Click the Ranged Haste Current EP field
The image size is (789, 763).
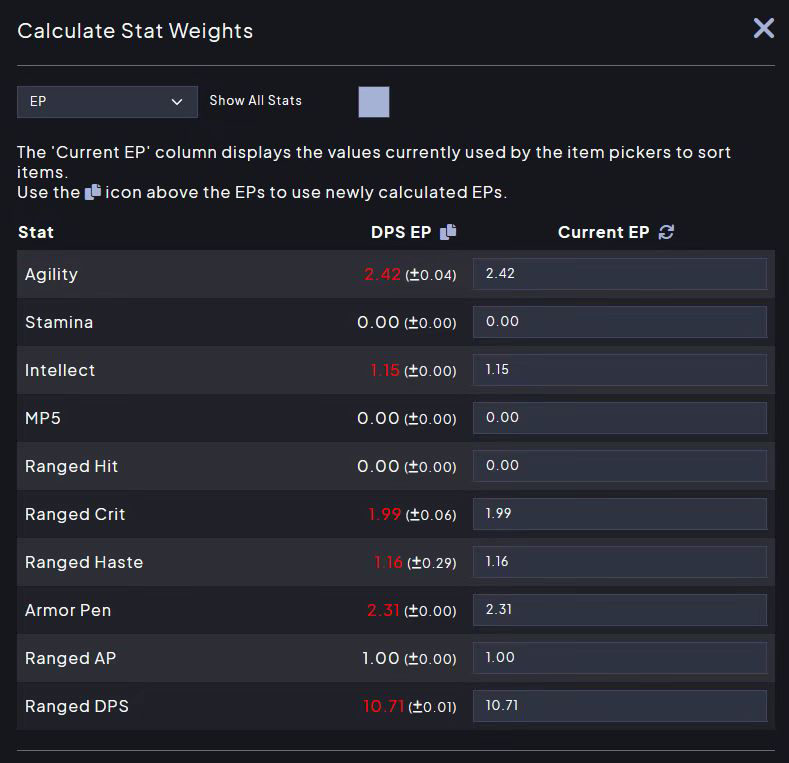[x=620, y=562]
